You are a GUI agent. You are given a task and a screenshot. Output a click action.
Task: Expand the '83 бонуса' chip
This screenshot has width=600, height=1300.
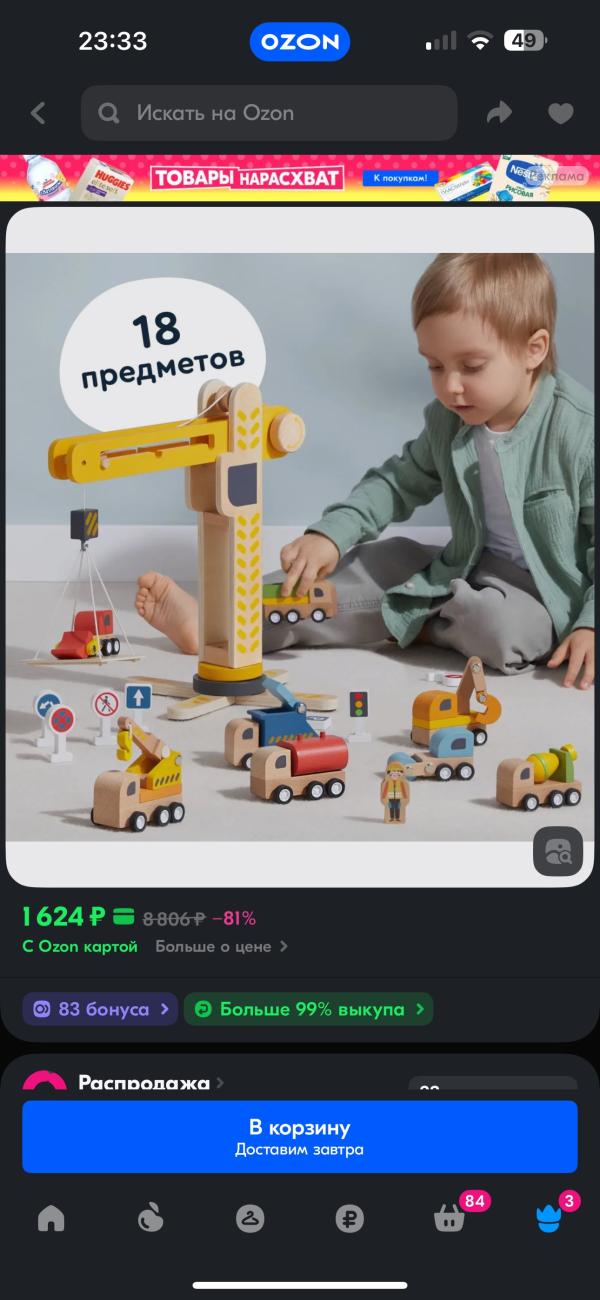[100, 1009]
